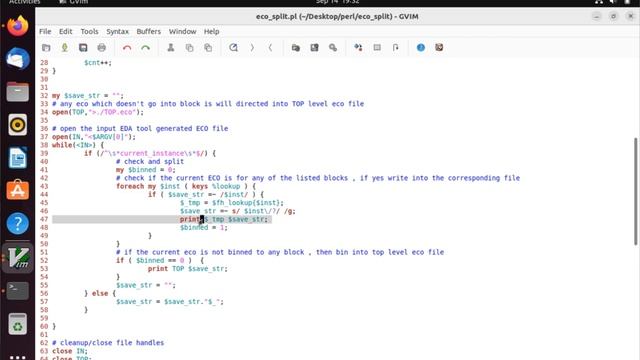The width and height of the screenshot is (640, 360).
Task: Click the Save all files toolbar icon
Action: [83, 48]
